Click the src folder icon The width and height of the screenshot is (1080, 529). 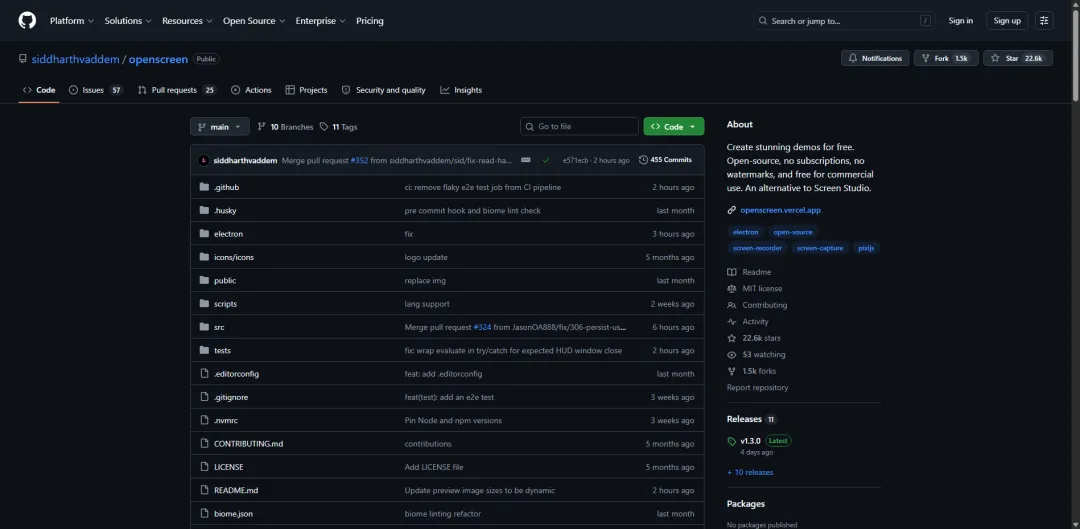coord(204,327)
